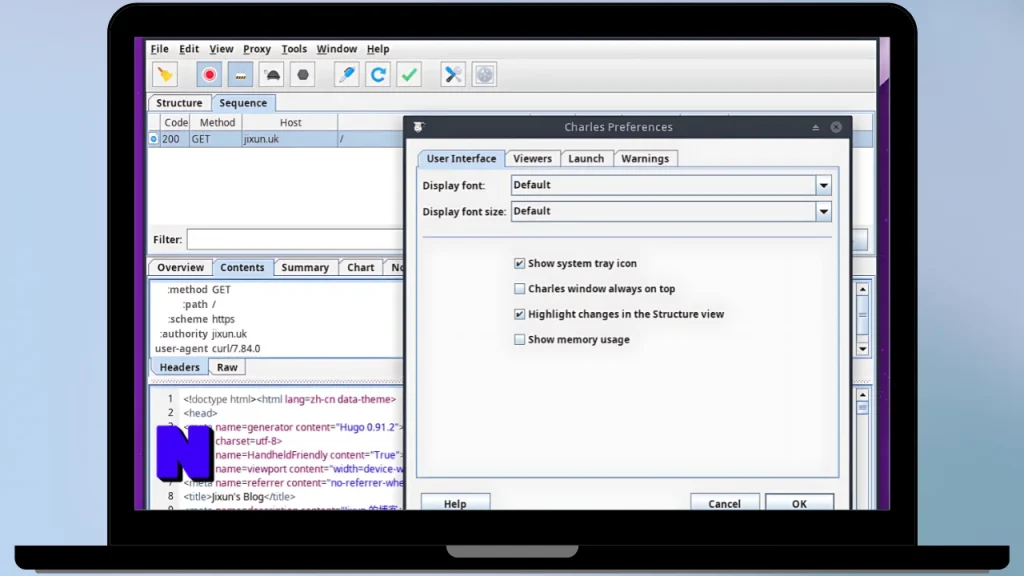Click the blue status icon in 200 GET row
Image resolution: width=1024 pixels, height=576 pixels.
(x=153, y=139)
